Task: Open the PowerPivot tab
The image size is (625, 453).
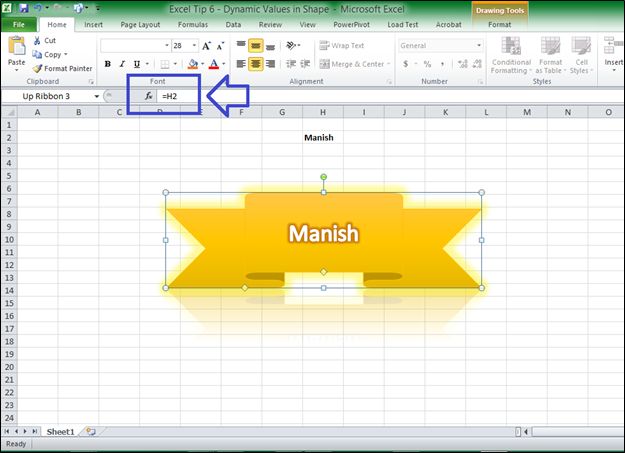Action: coord(351,25)
